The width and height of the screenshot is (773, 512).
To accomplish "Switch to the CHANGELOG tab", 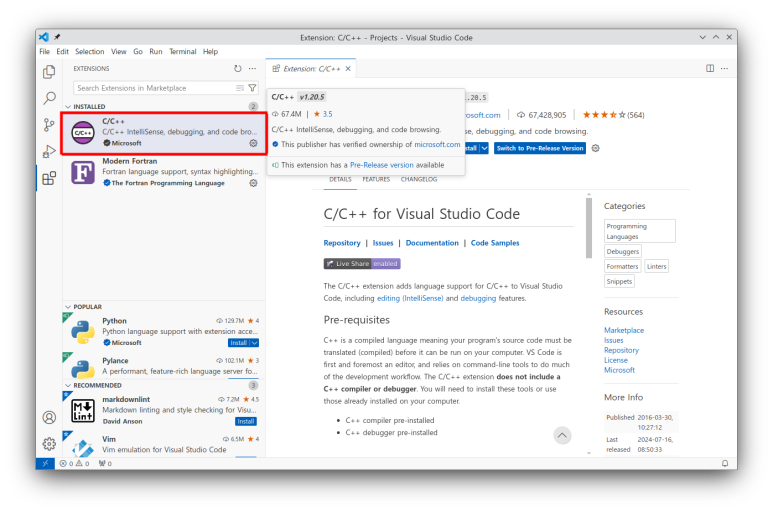I will point(419,179).
